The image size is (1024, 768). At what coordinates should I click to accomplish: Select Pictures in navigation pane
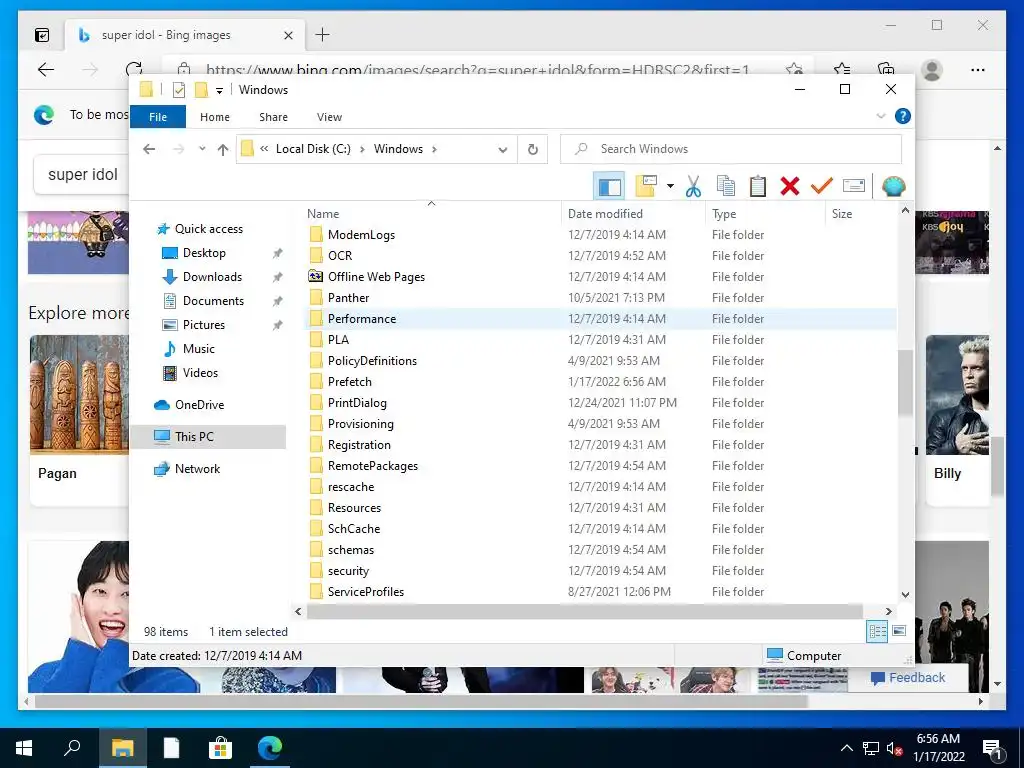point(204,325)
